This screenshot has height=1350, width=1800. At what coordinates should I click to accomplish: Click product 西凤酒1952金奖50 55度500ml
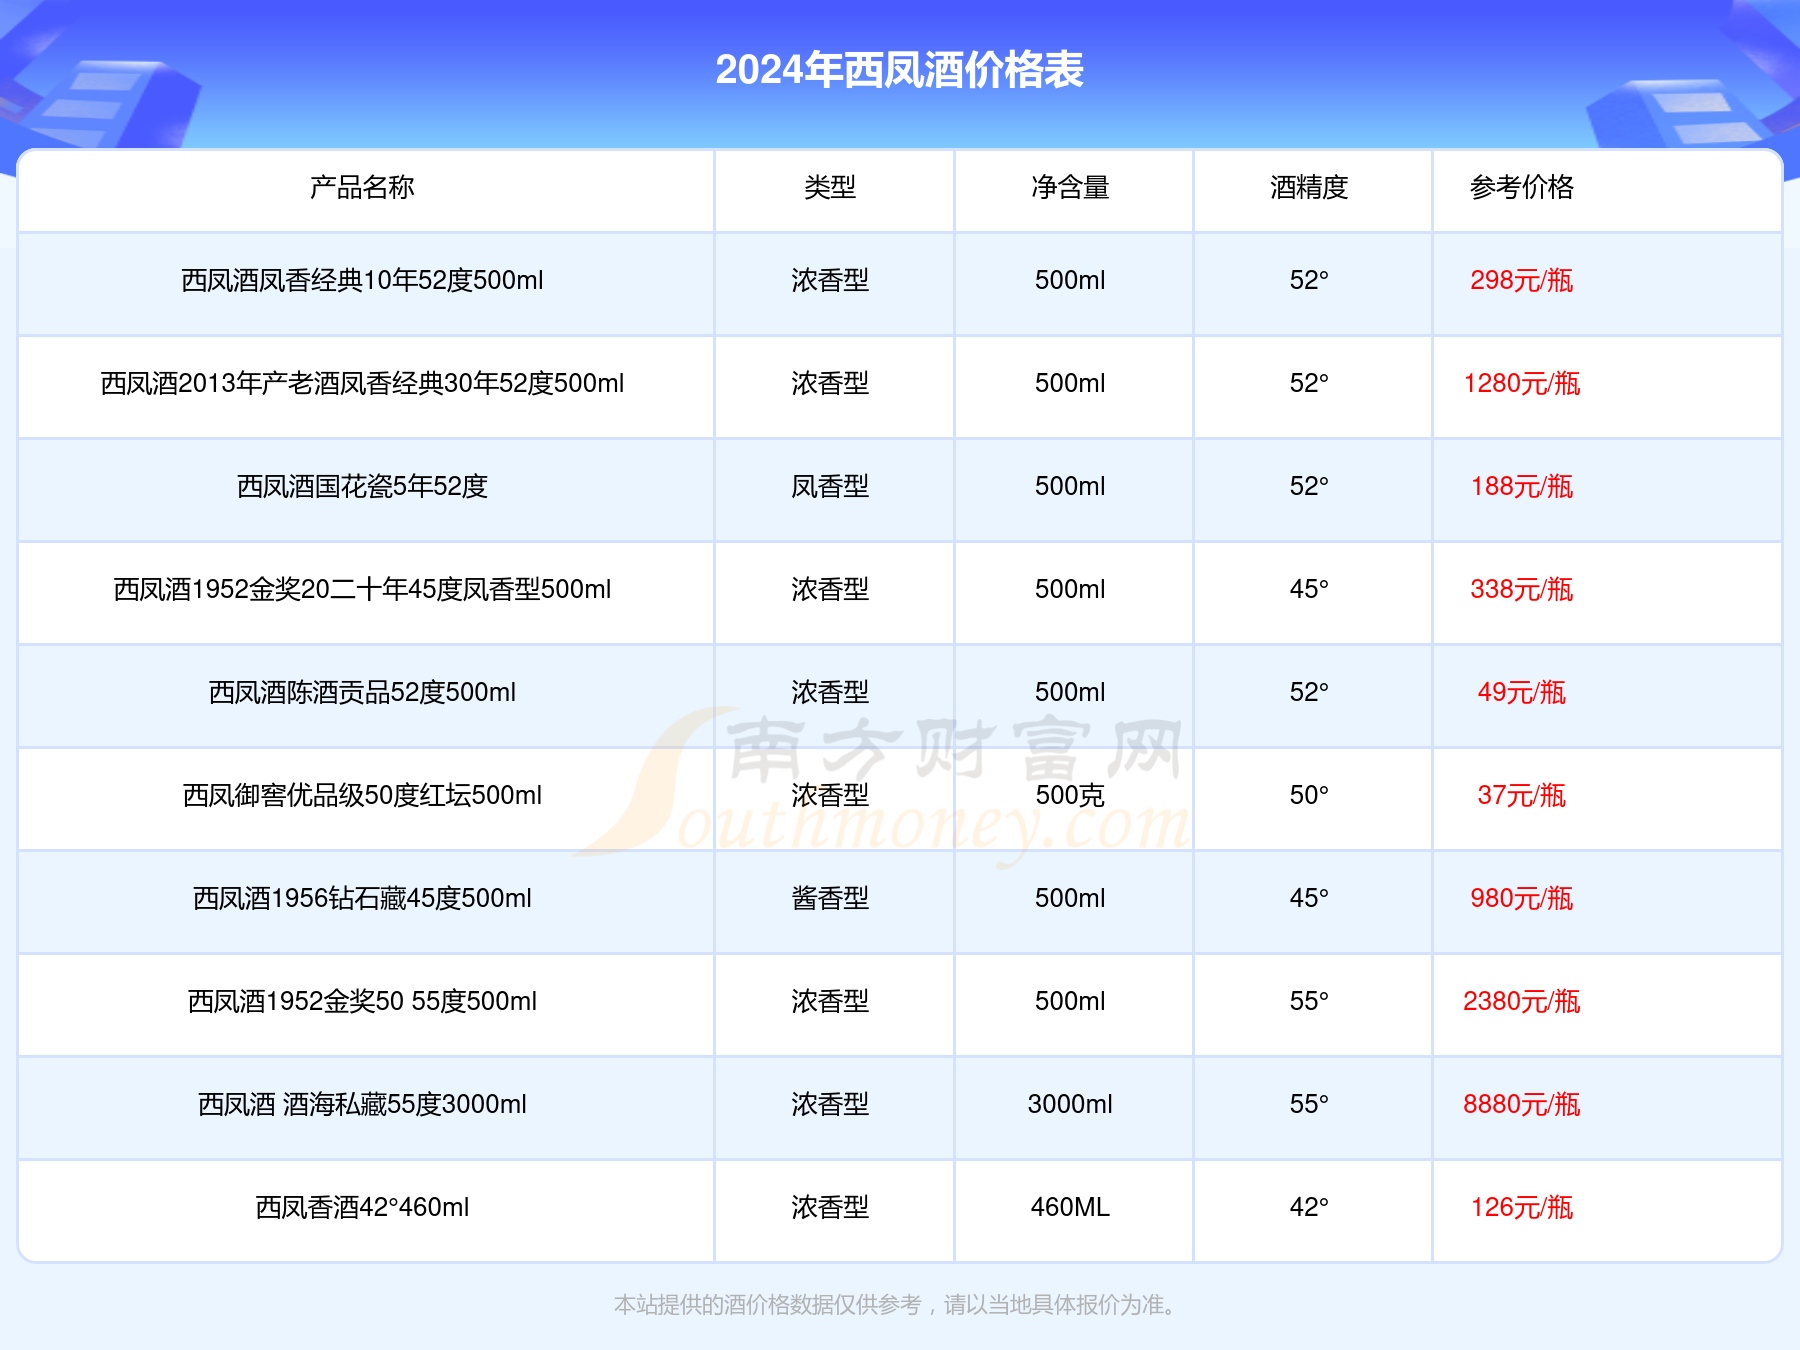coord(362,1001)
